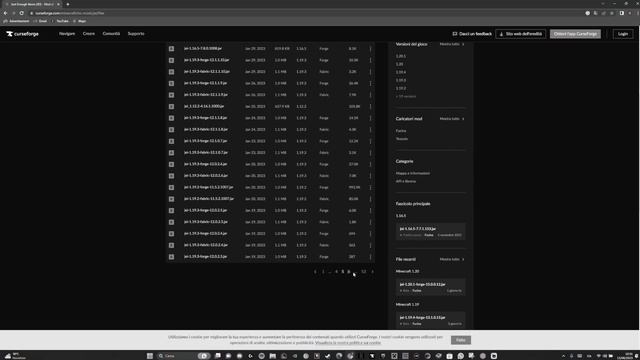Screen dimensions: 640x360
Task: Click the CurseForge logo
Action: (x=22, y=34)
